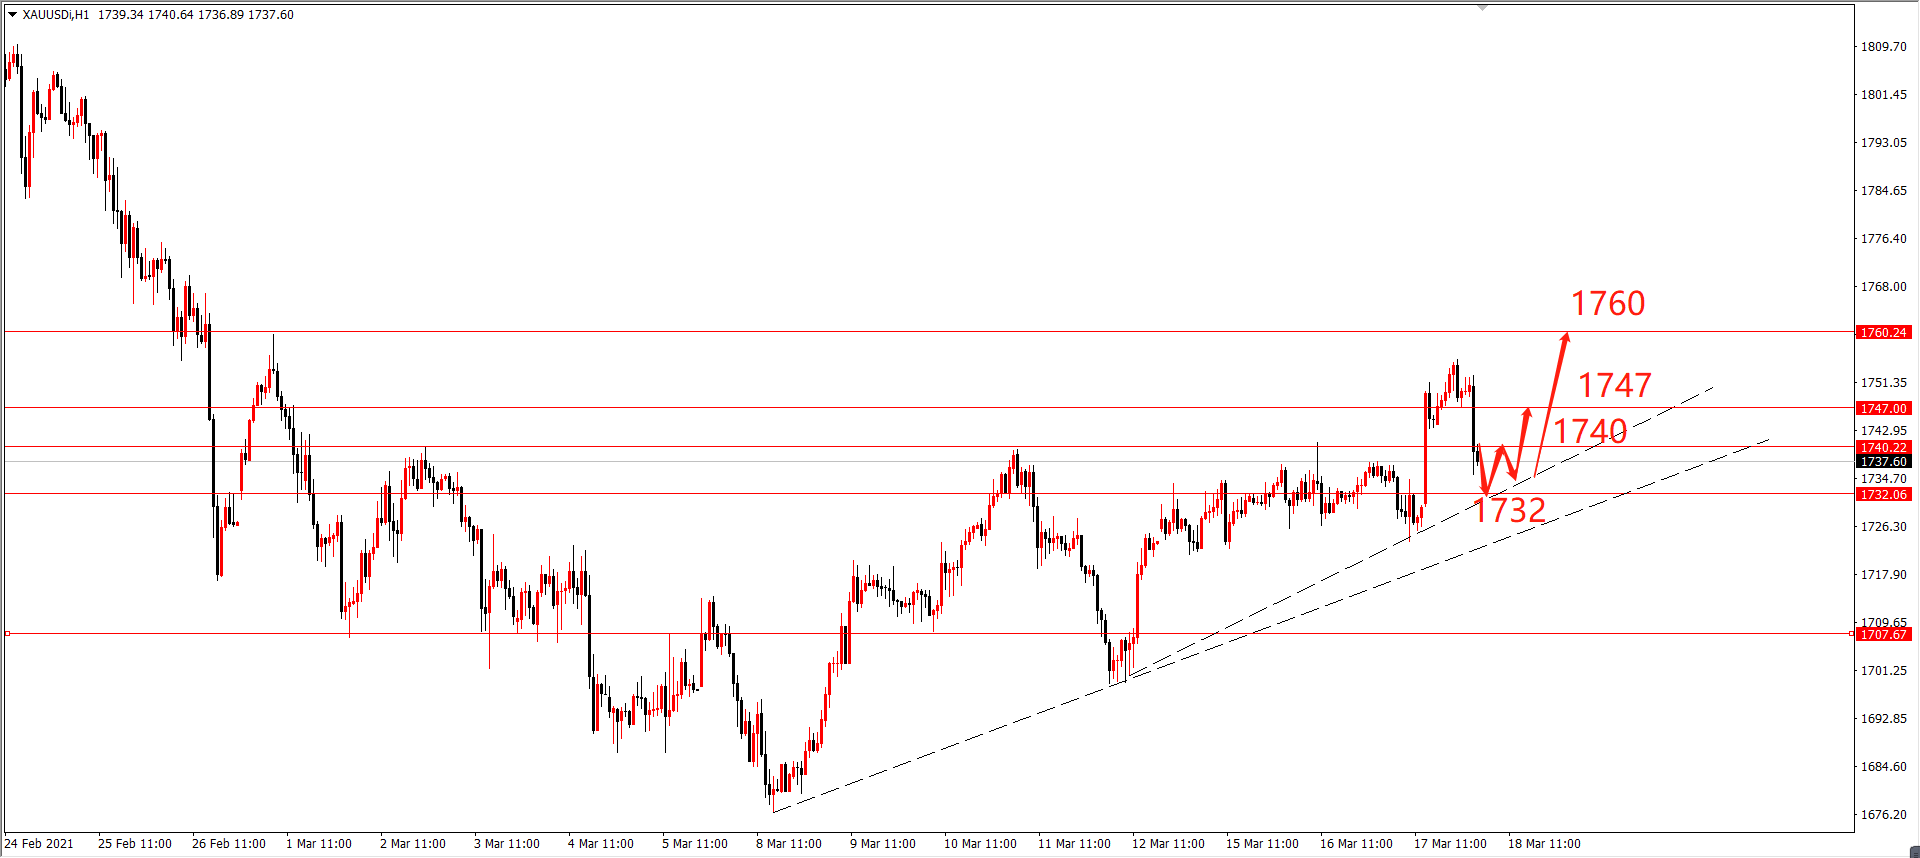Click the 4 Mar 11:00 date label
1920x858 pixels.
point(601,844)
